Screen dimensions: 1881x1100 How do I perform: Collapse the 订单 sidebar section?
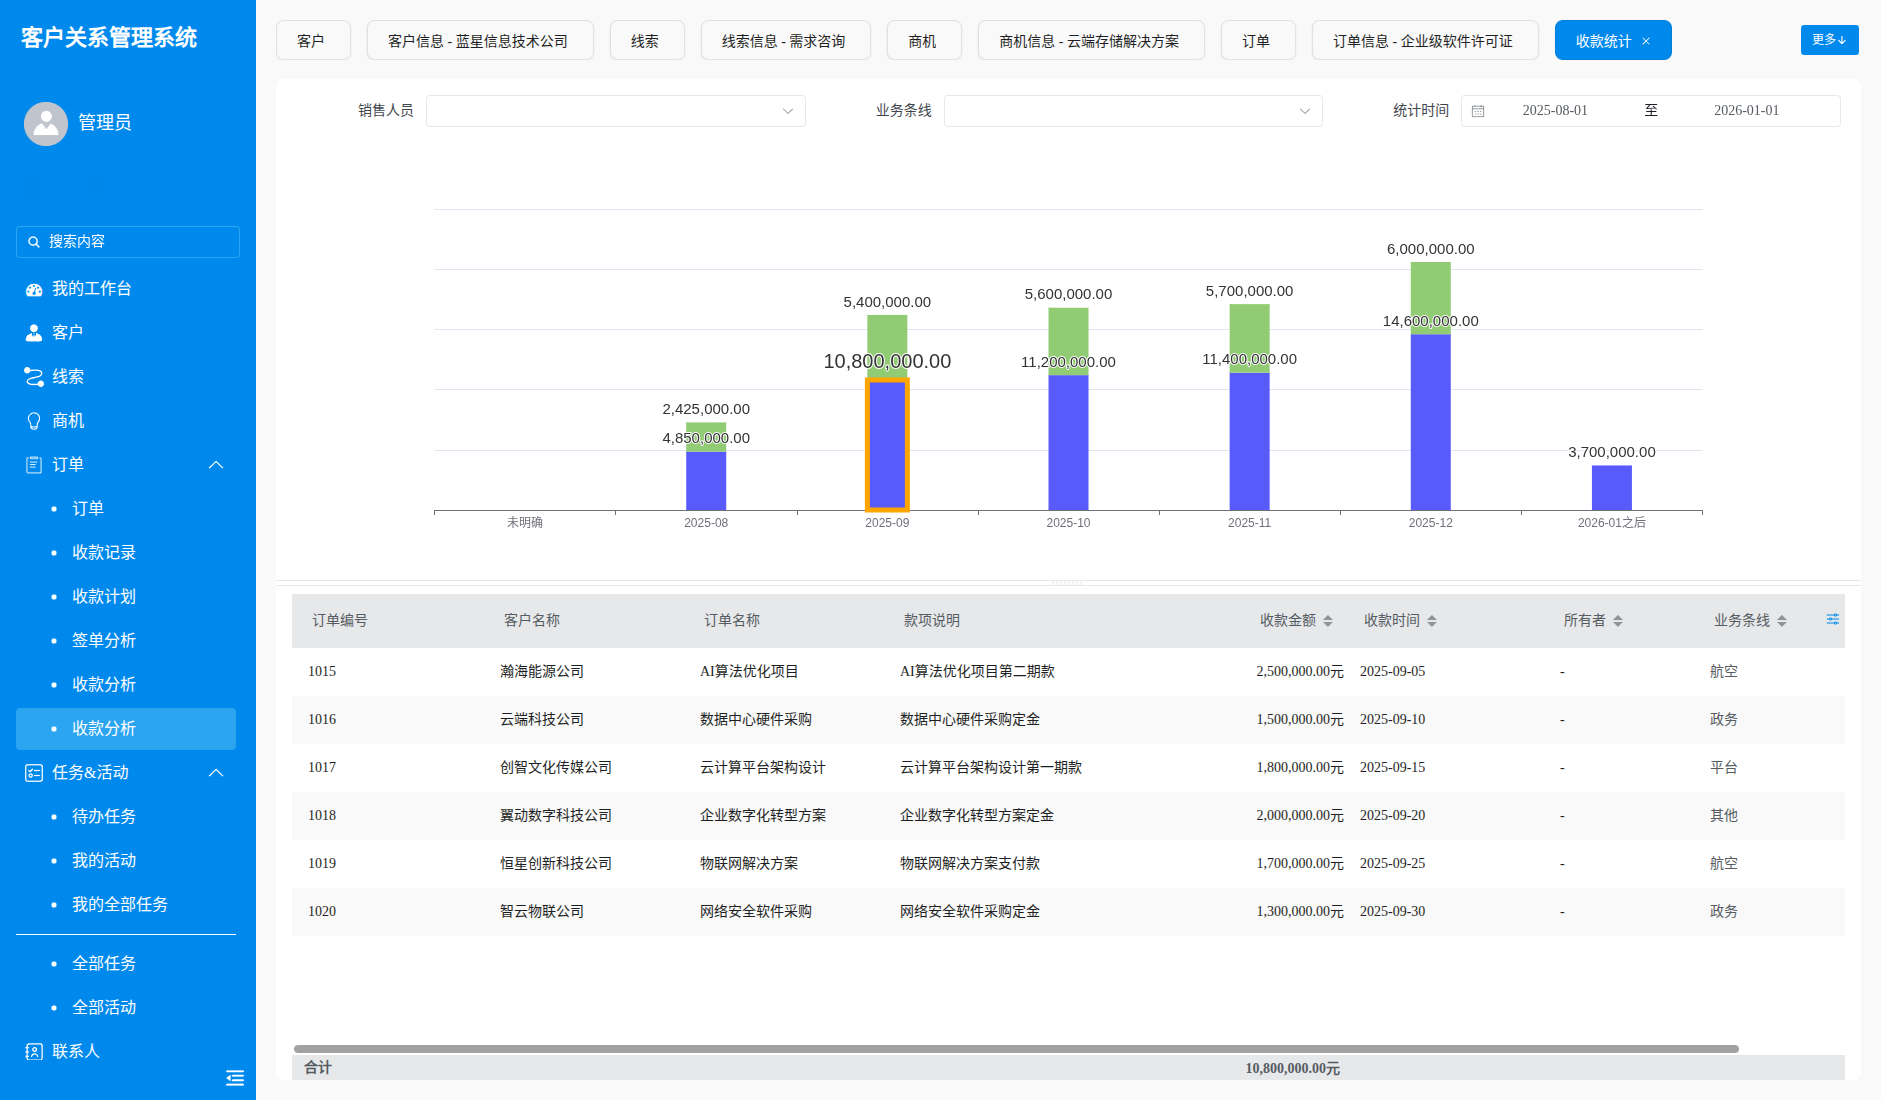pyautogui.click(x=216, y=465)
